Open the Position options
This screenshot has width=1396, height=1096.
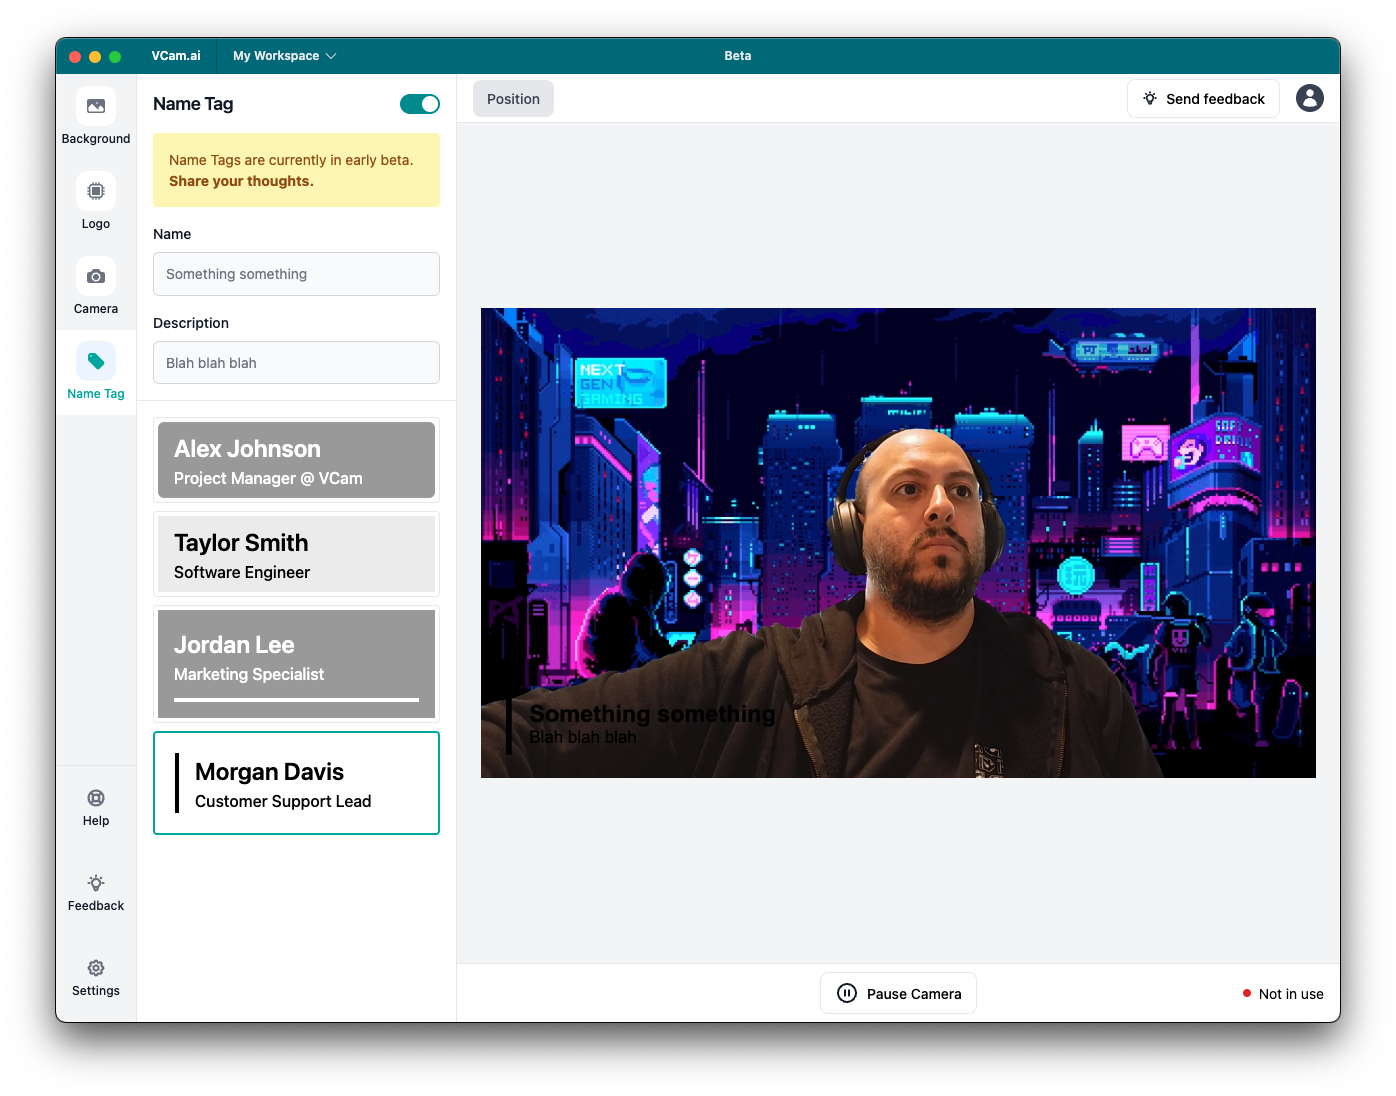(513, 99)
